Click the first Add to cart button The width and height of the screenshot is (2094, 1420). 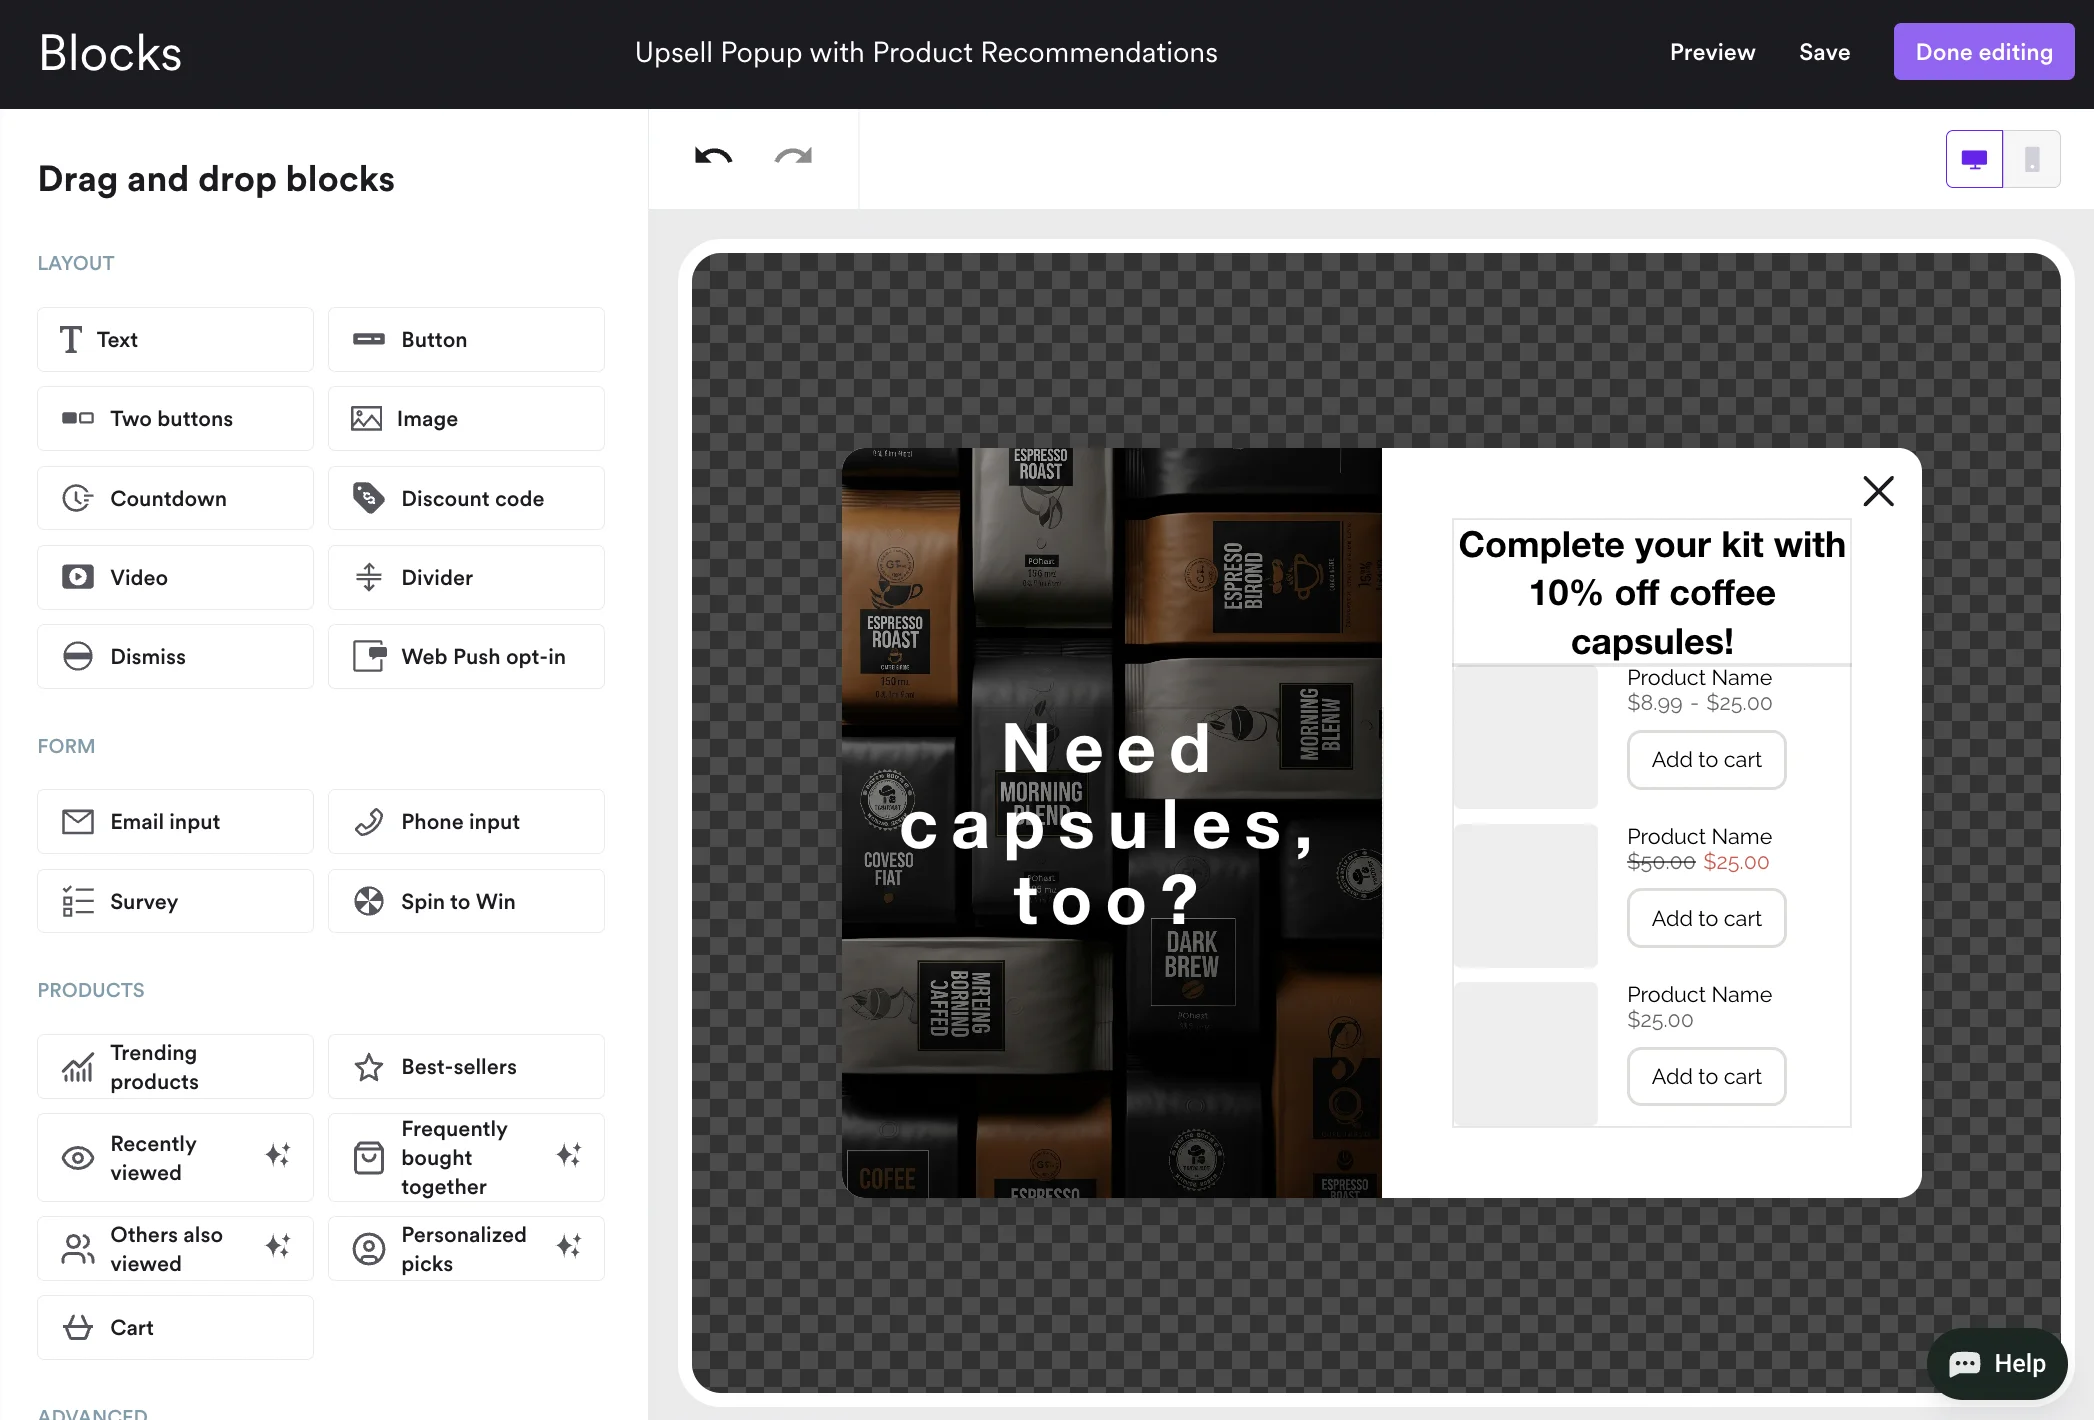click(x=1706, y=760)
